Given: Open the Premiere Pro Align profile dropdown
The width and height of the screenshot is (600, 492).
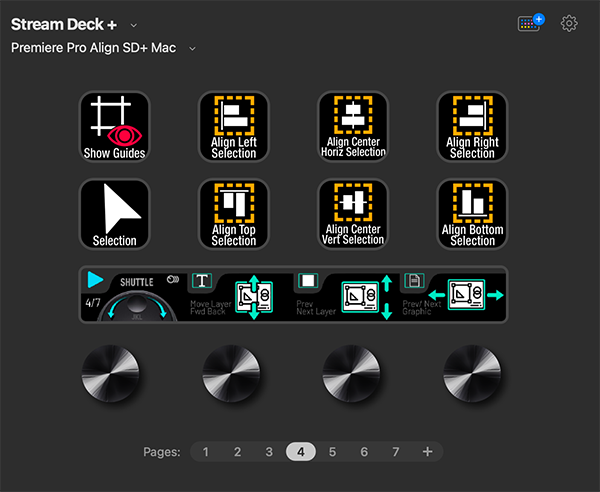Looking at the screenshot, I should 192,49.
